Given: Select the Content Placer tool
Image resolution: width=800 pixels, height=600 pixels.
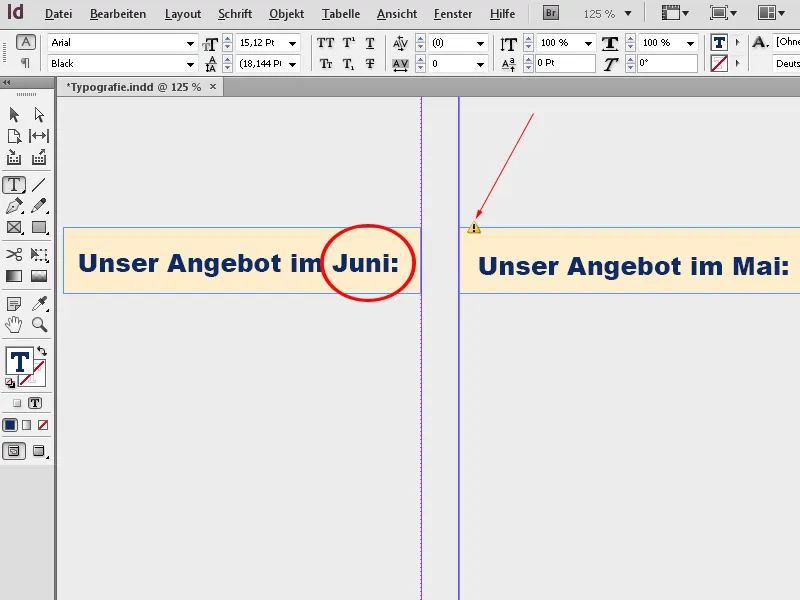Looking at the screenshot, I should tap(39, 158).
